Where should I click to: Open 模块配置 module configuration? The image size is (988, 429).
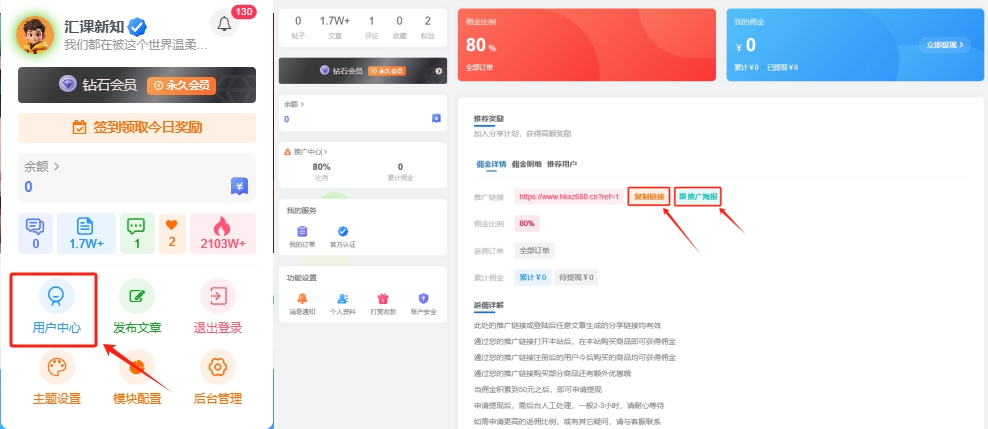pos(137,378)
